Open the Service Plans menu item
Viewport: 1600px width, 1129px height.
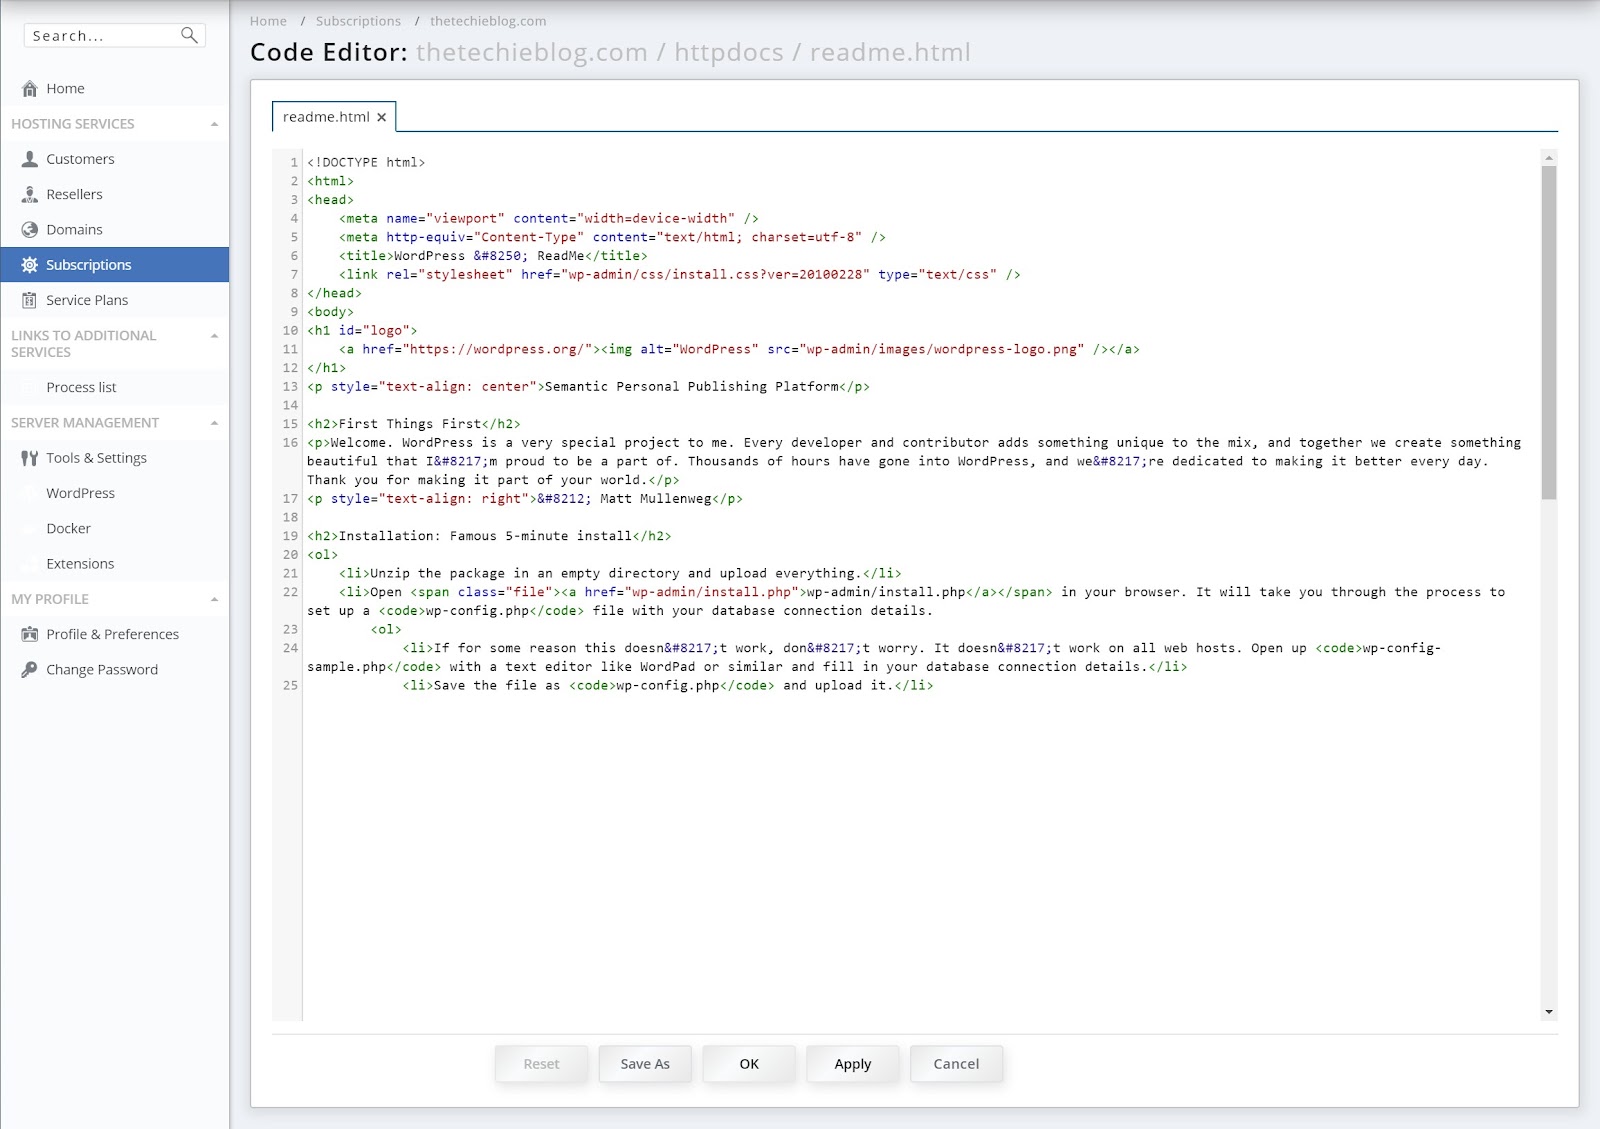[x=114, y=300]
